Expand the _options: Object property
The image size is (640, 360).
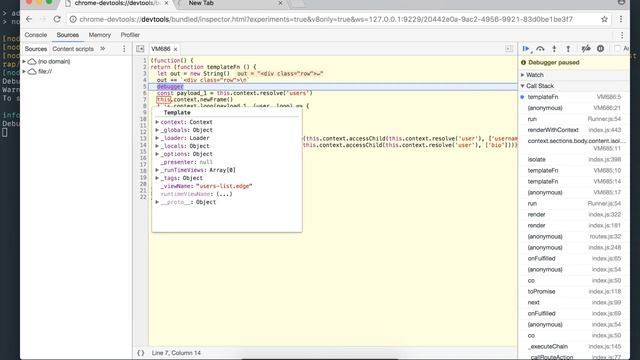(157, 154)
